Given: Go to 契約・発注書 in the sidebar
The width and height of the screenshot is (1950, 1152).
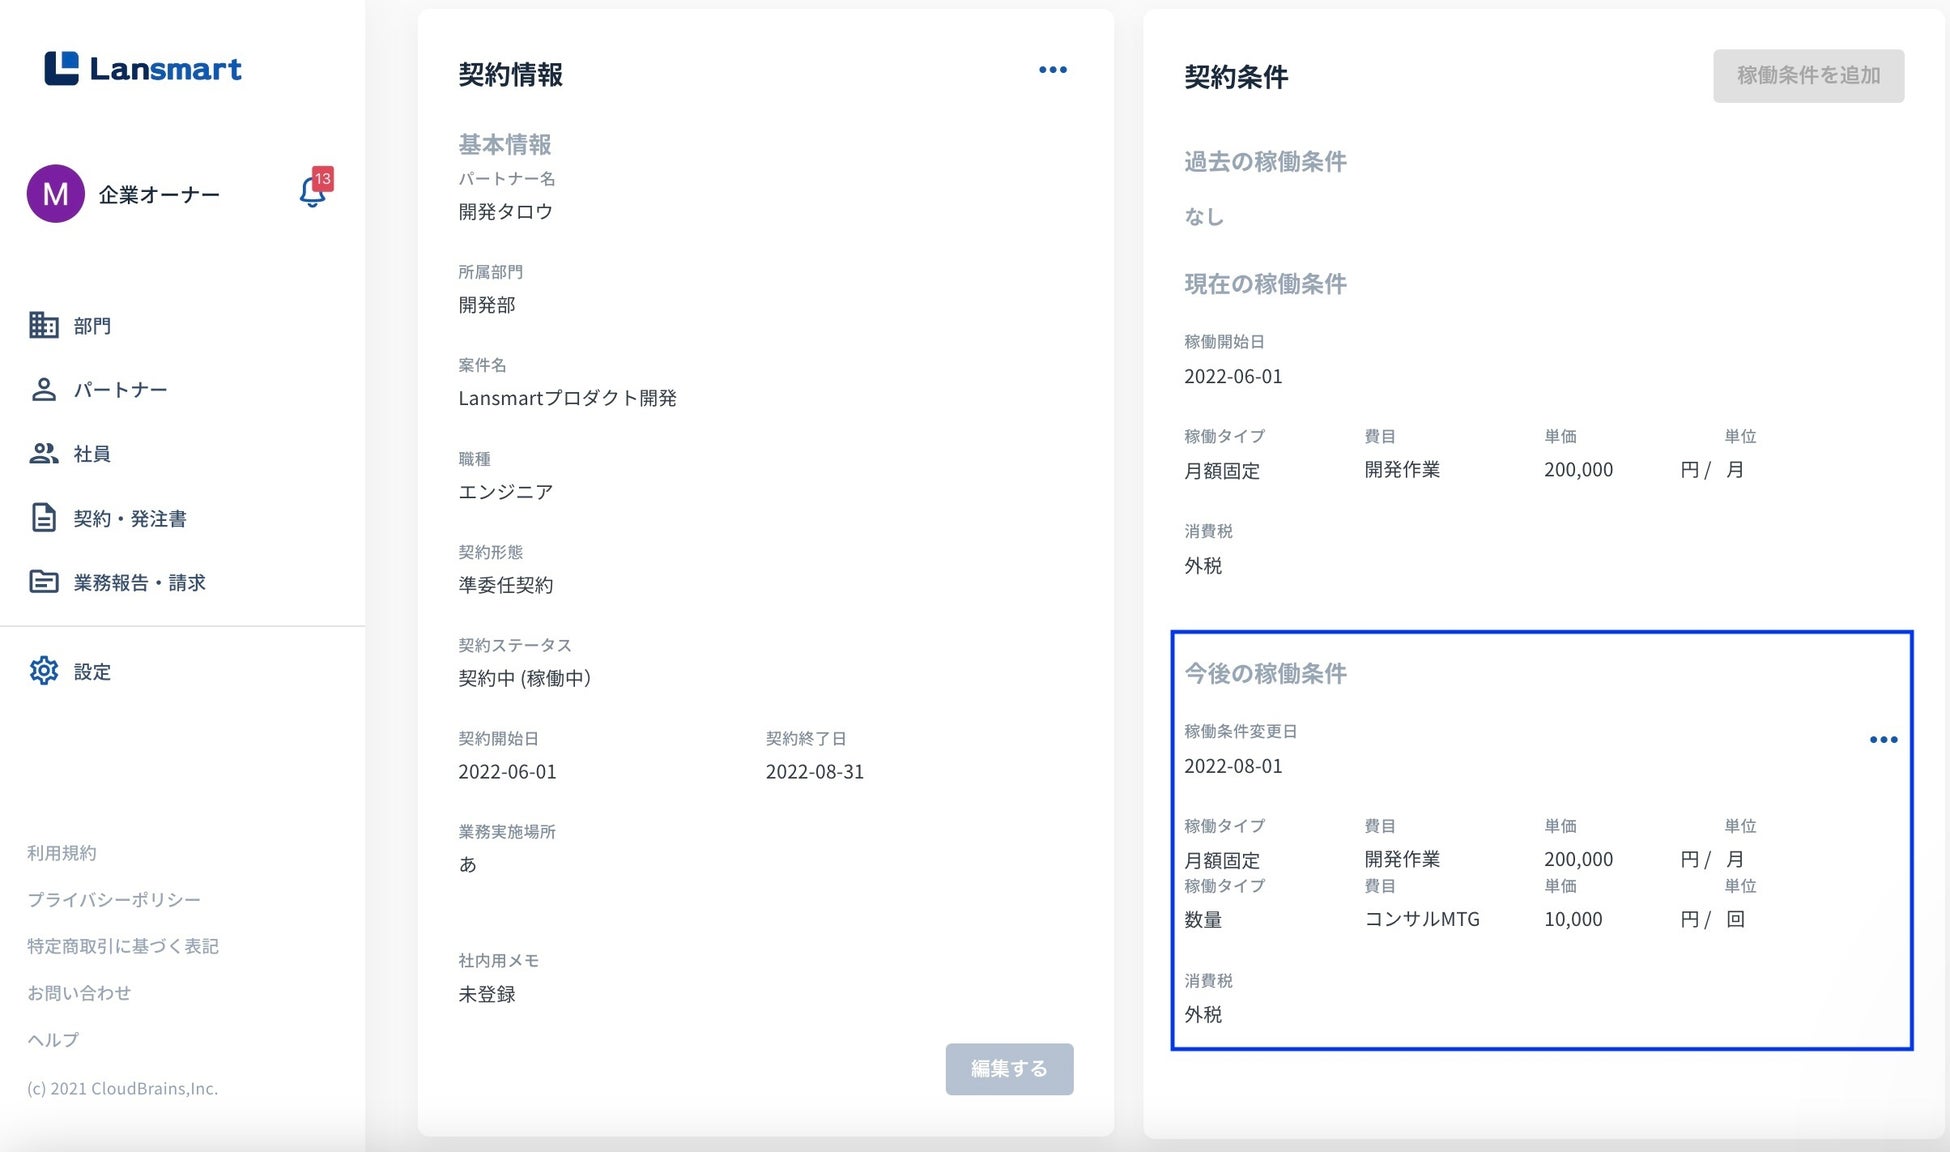Looking at the screenshot, I should [x=130, y=518].
